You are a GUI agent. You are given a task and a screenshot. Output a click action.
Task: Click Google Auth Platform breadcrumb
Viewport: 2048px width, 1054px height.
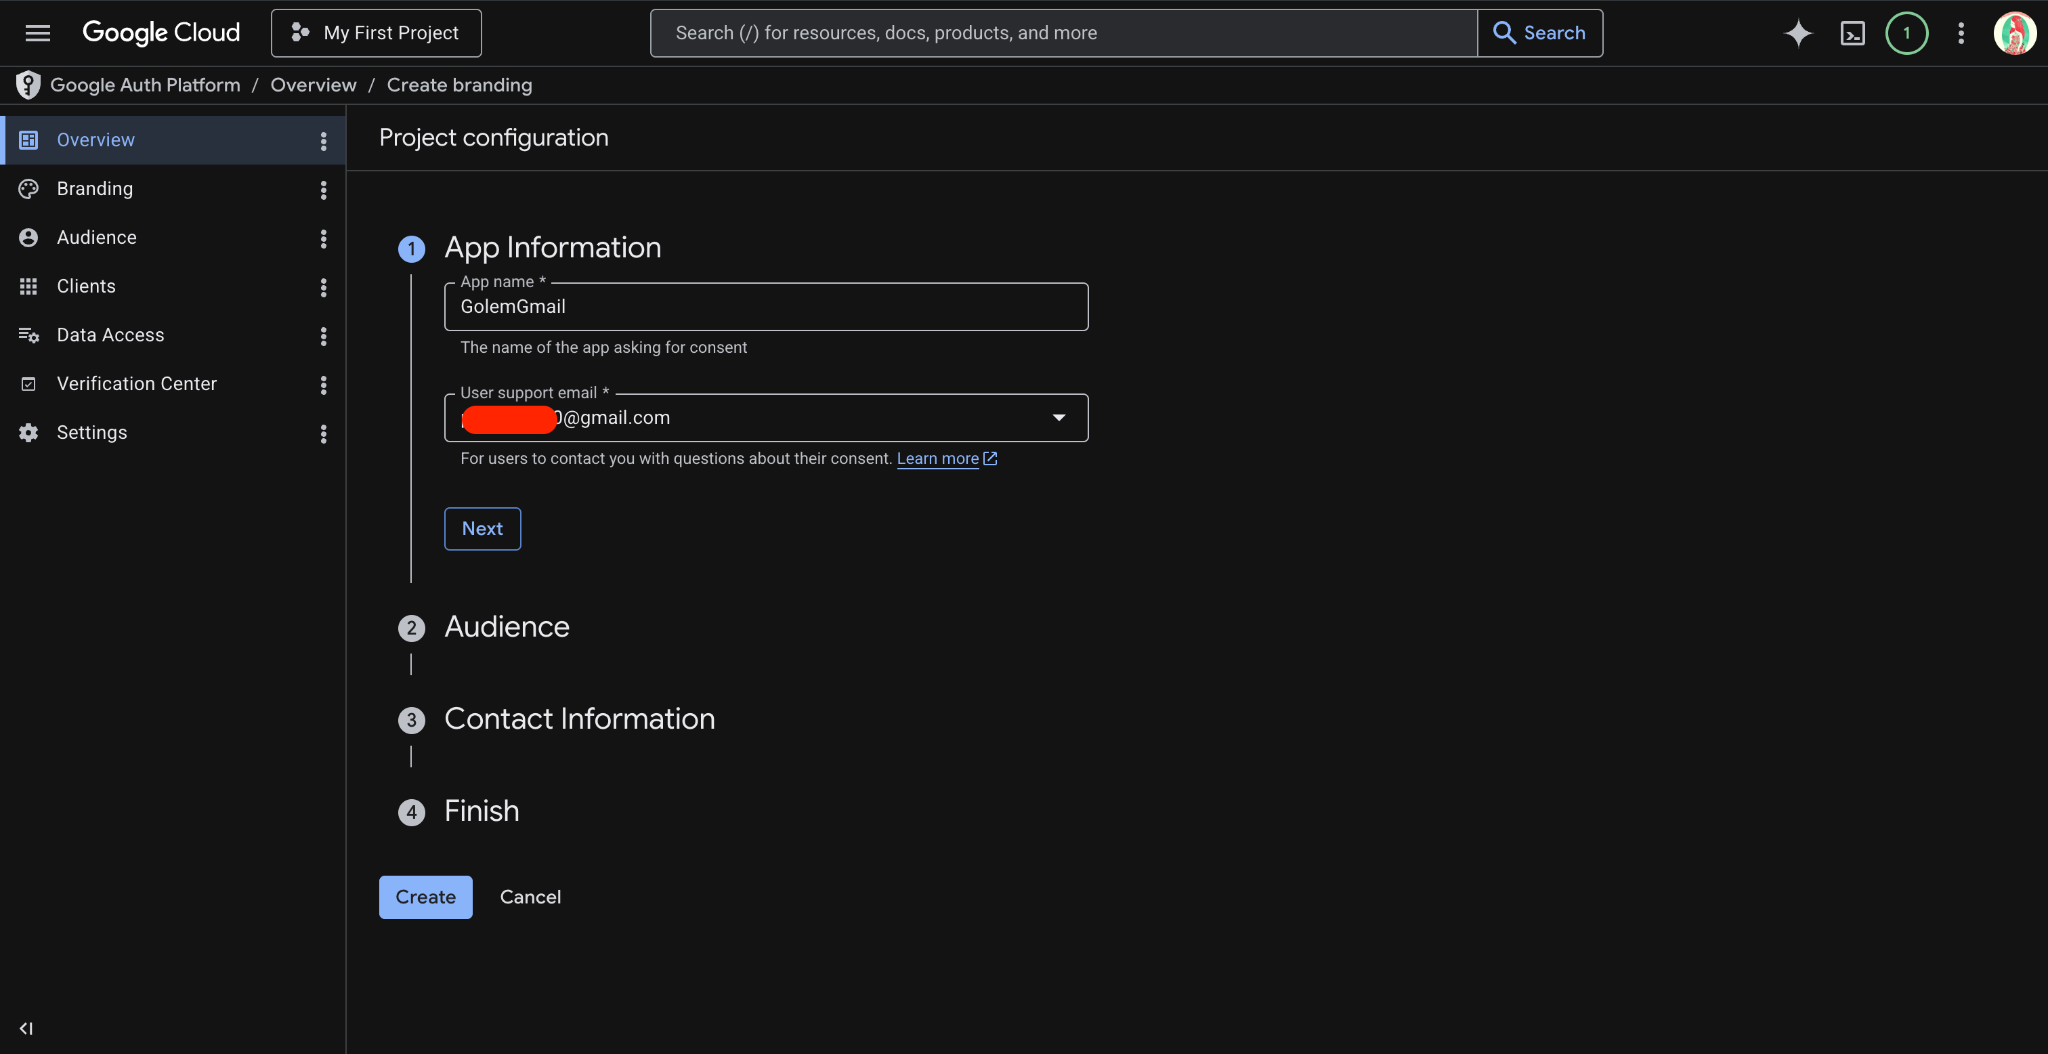click(x=145, y=85)
